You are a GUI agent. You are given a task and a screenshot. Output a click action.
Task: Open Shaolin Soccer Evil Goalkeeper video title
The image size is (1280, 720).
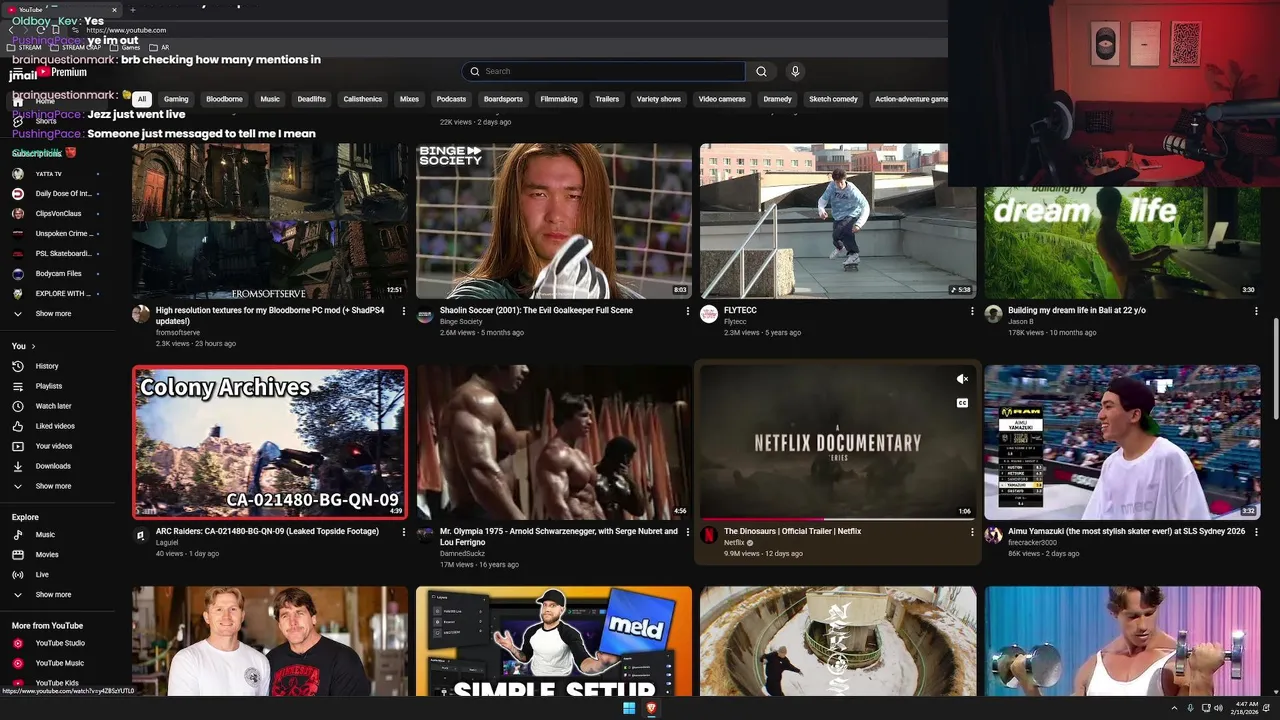tap(536, 311)
